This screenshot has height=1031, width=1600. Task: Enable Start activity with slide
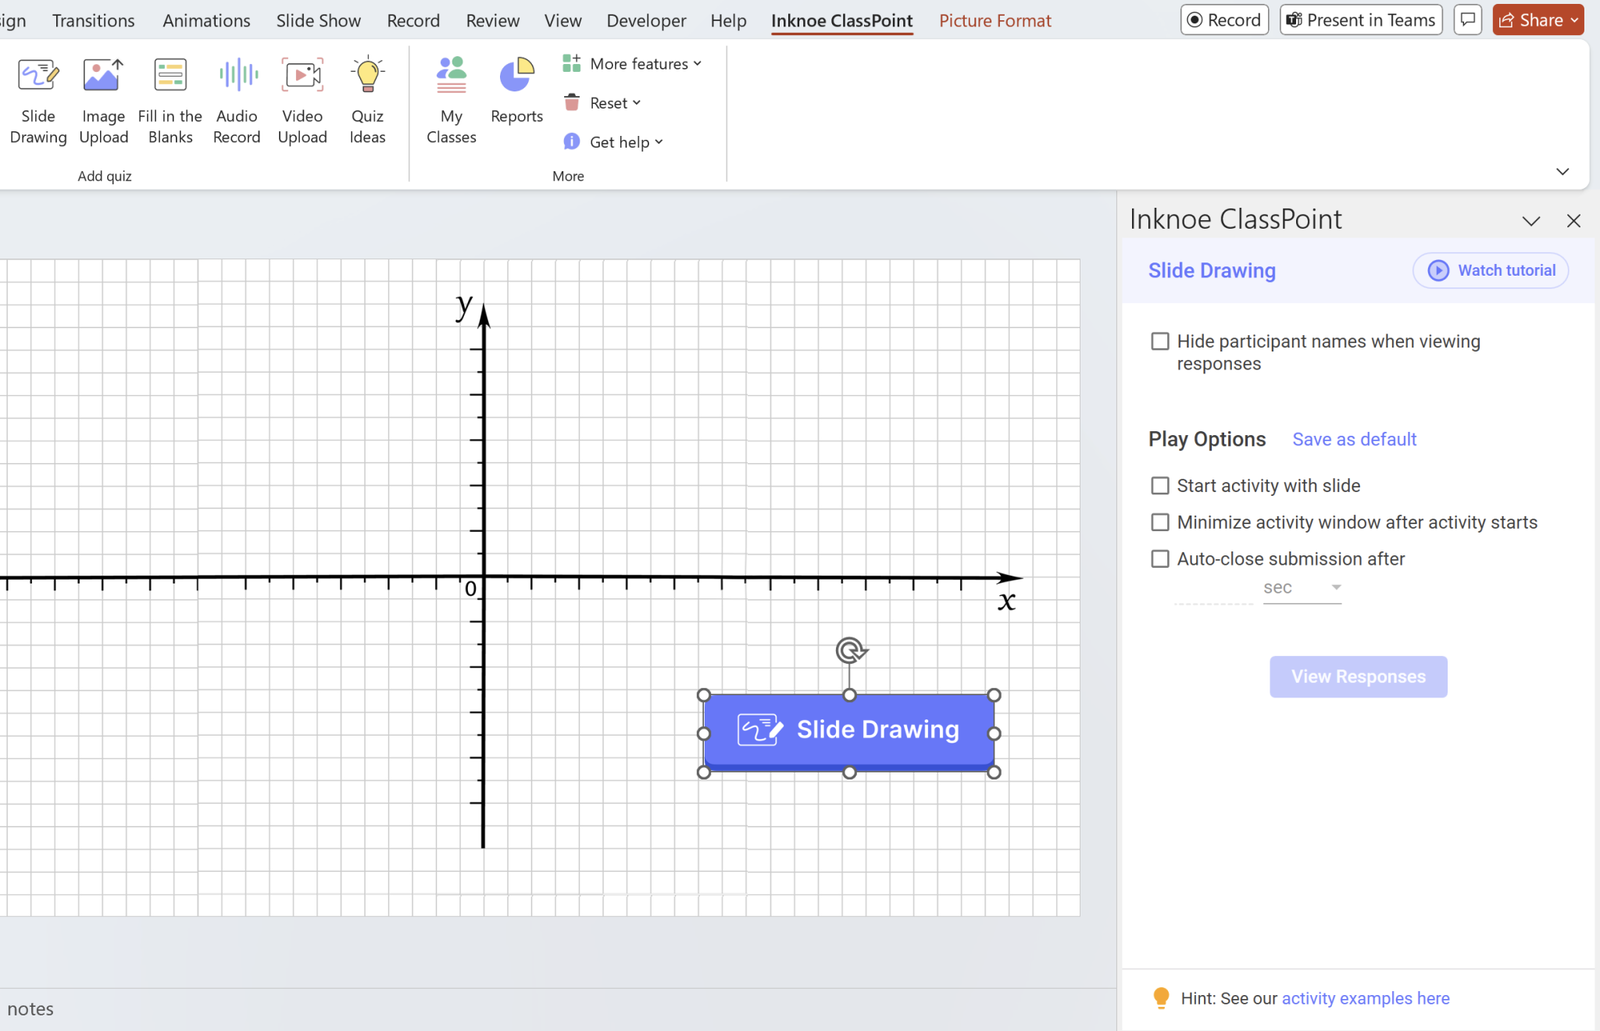click(1160, 485)
